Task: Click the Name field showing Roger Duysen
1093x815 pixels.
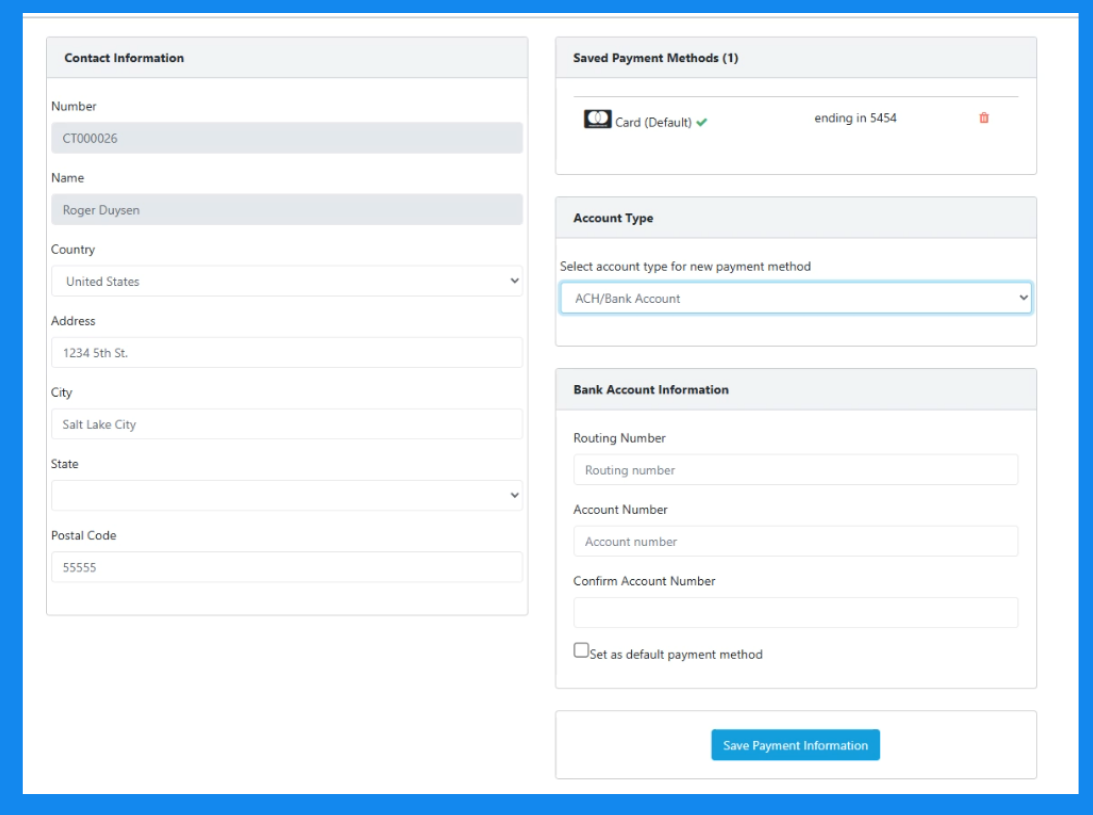Action: tap(286, 210)
